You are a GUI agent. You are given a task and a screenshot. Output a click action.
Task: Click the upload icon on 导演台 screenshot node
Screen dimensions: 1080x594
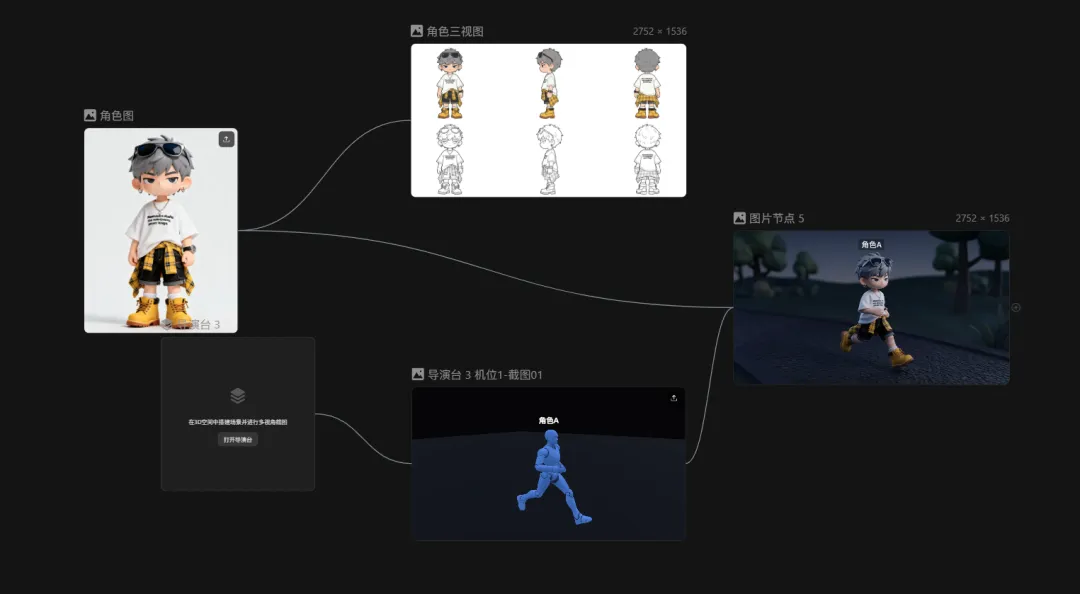tap(674, 398)
